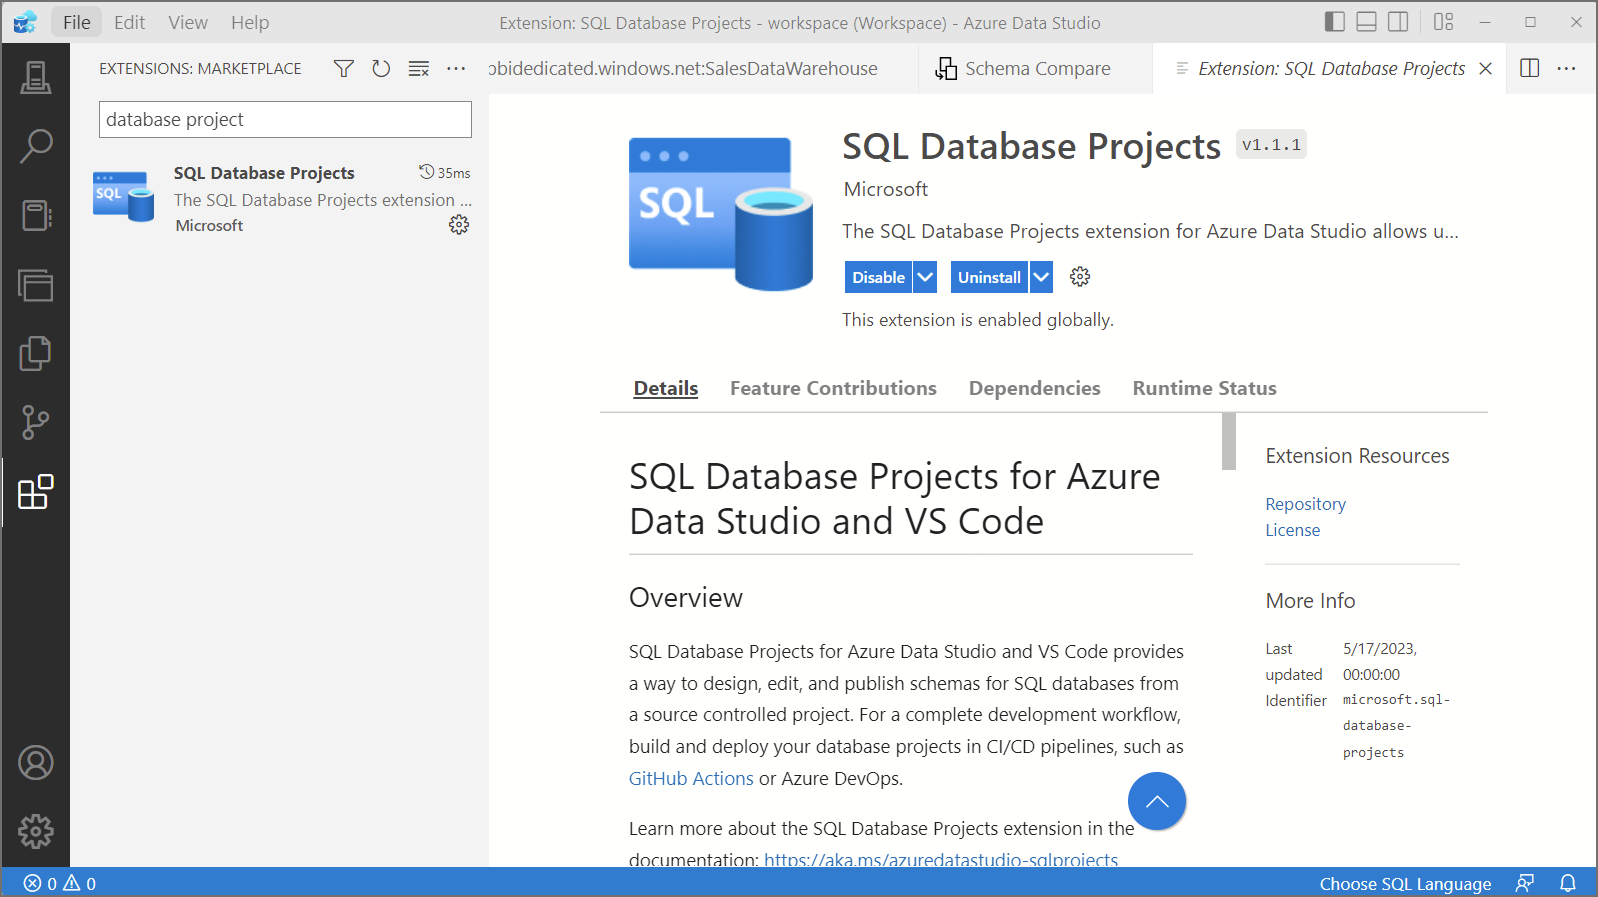Open the aka.ms azuredatastudio-sqlprojects link
Image resolution: width=1598 pixels, height=897 pixels.
(941, 858)
